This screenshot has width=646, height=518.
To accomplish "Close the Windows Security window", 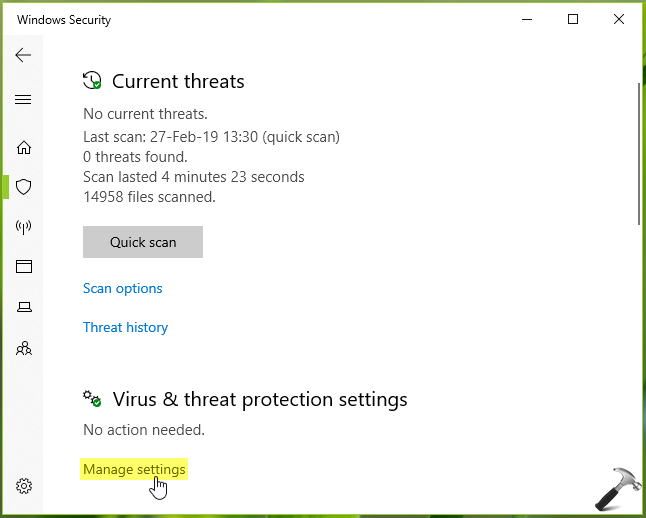I will point(620,19).
